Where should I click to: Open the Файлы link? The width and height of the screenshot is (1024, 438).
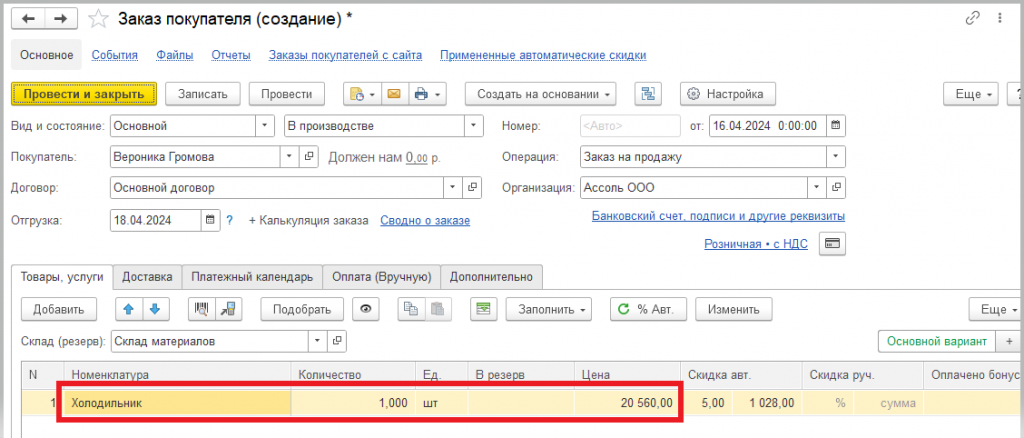pyautogui.click(x=174, y=55)
